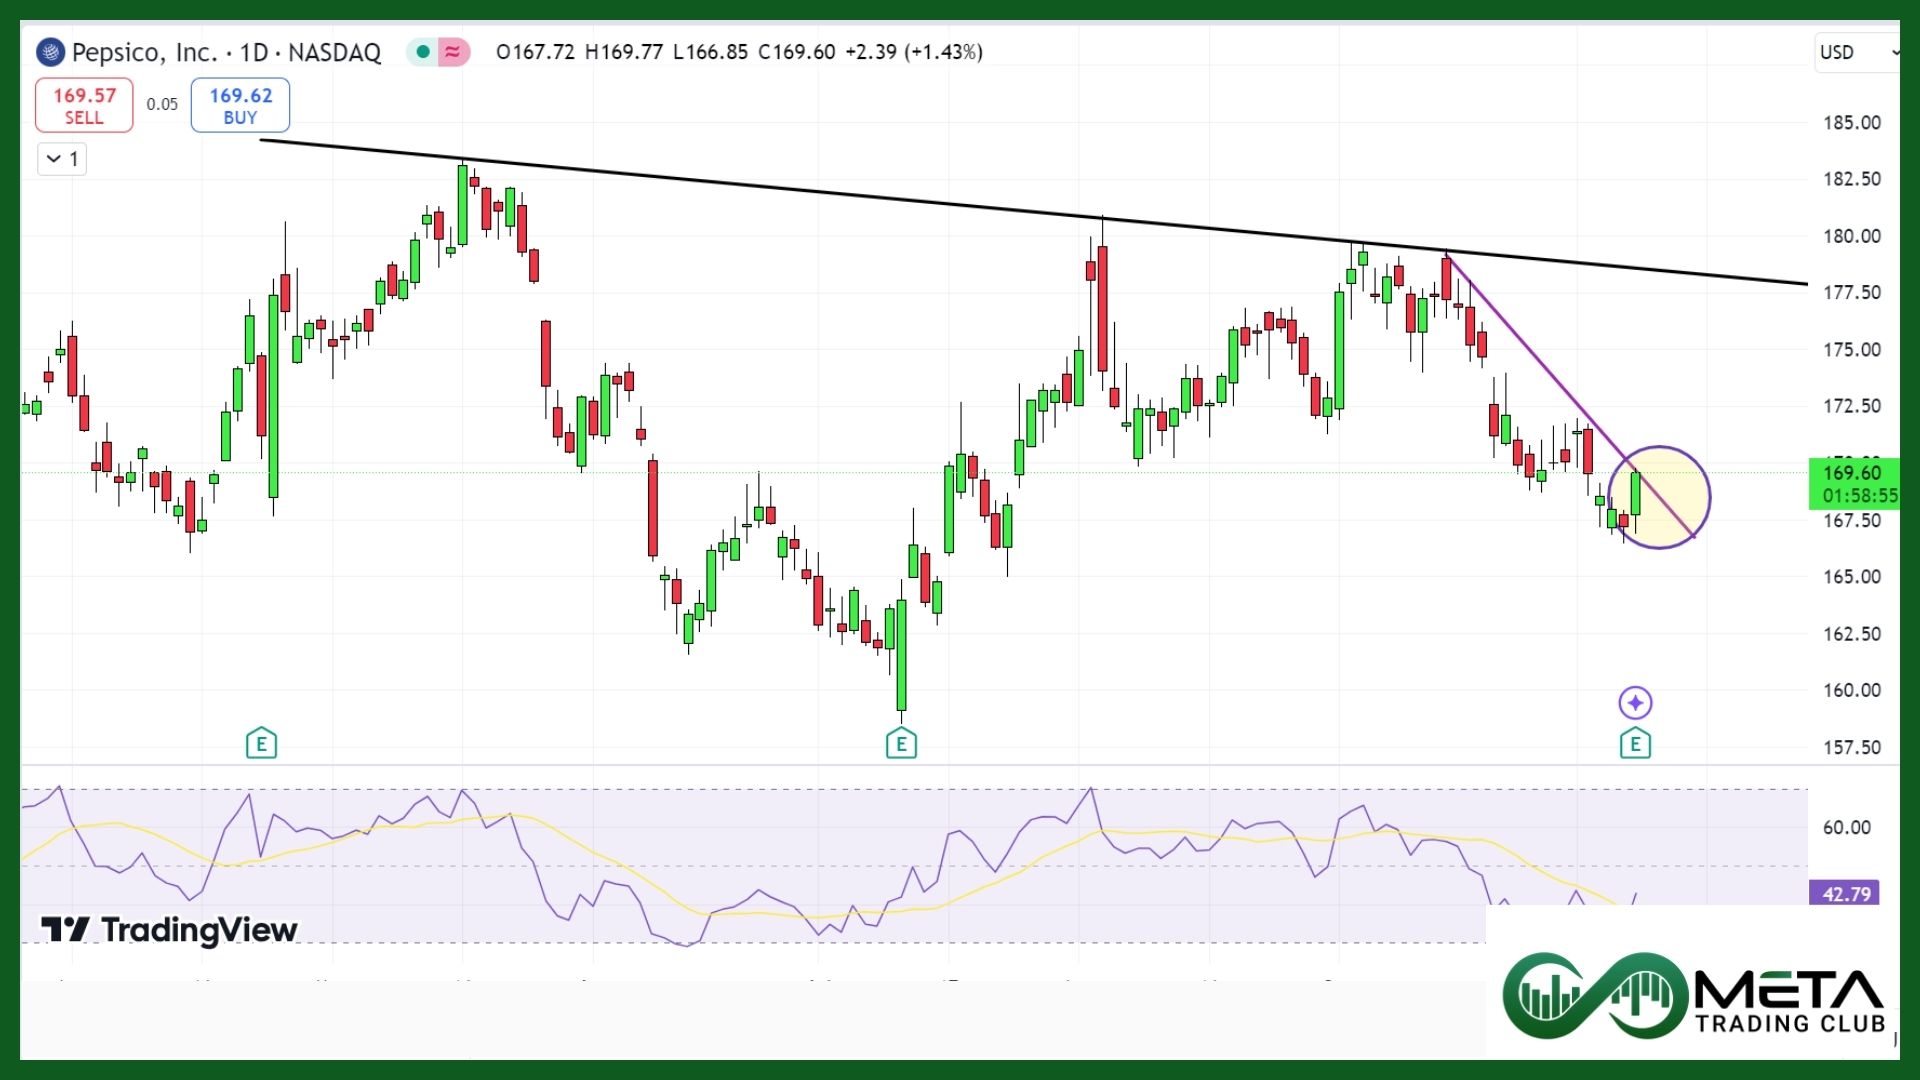Click the 169.62 BUY button
The height and width of the screenshot is (1080, 1920).
240,105
